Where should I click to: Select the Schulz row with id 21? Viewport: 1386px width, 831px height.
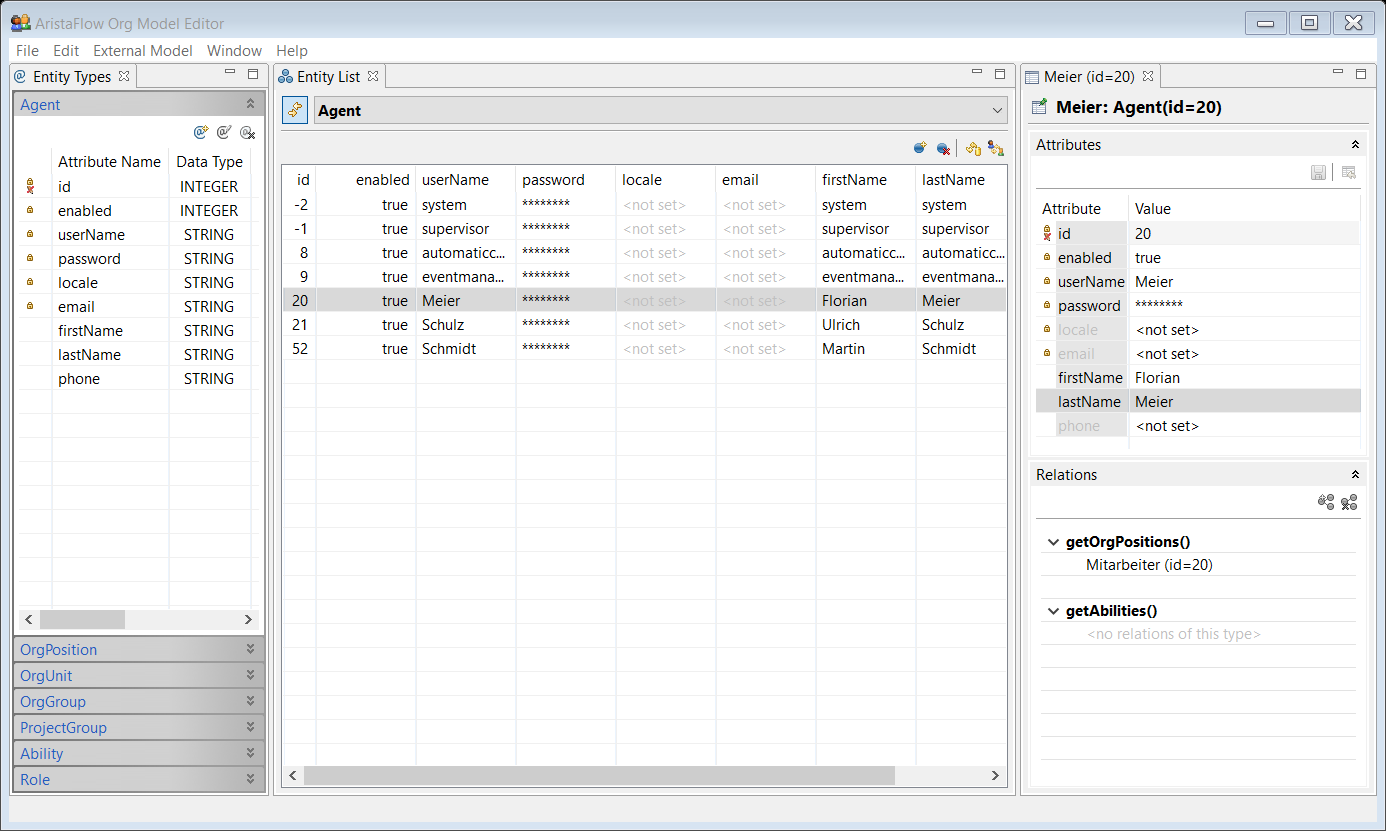point(644,325)
